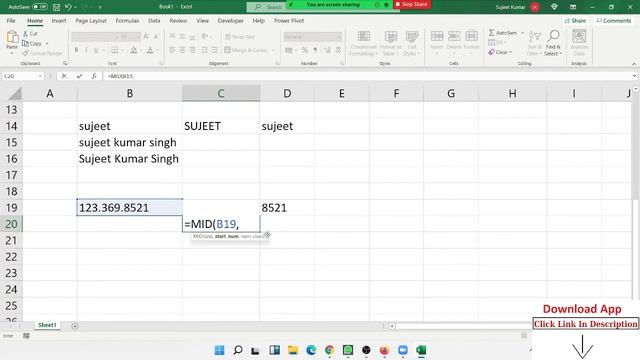The width and height of the screenshot is (640, 360).
Task: Click the Analyze Data button
Action: (579, 43)
